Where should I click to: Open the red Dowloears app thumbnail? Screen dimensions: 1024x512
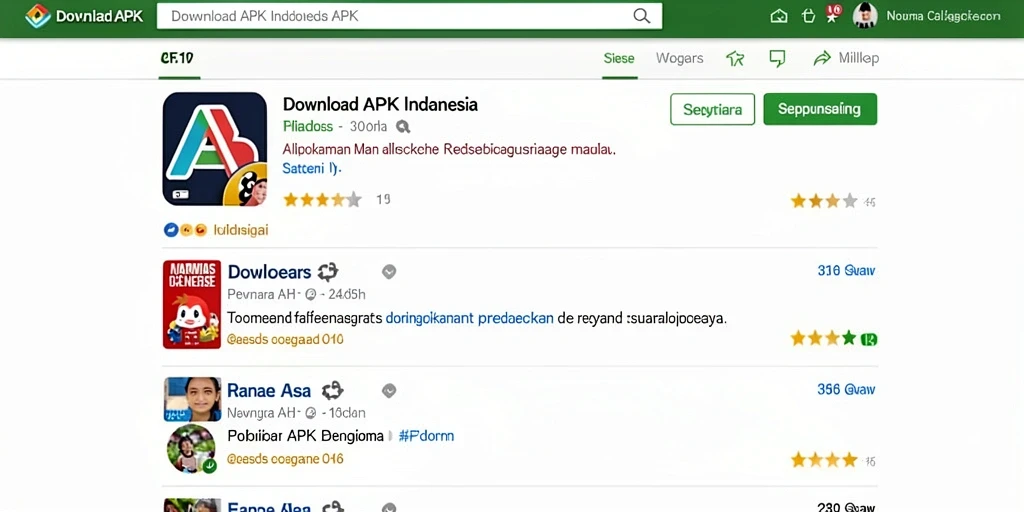pos(192,304)
